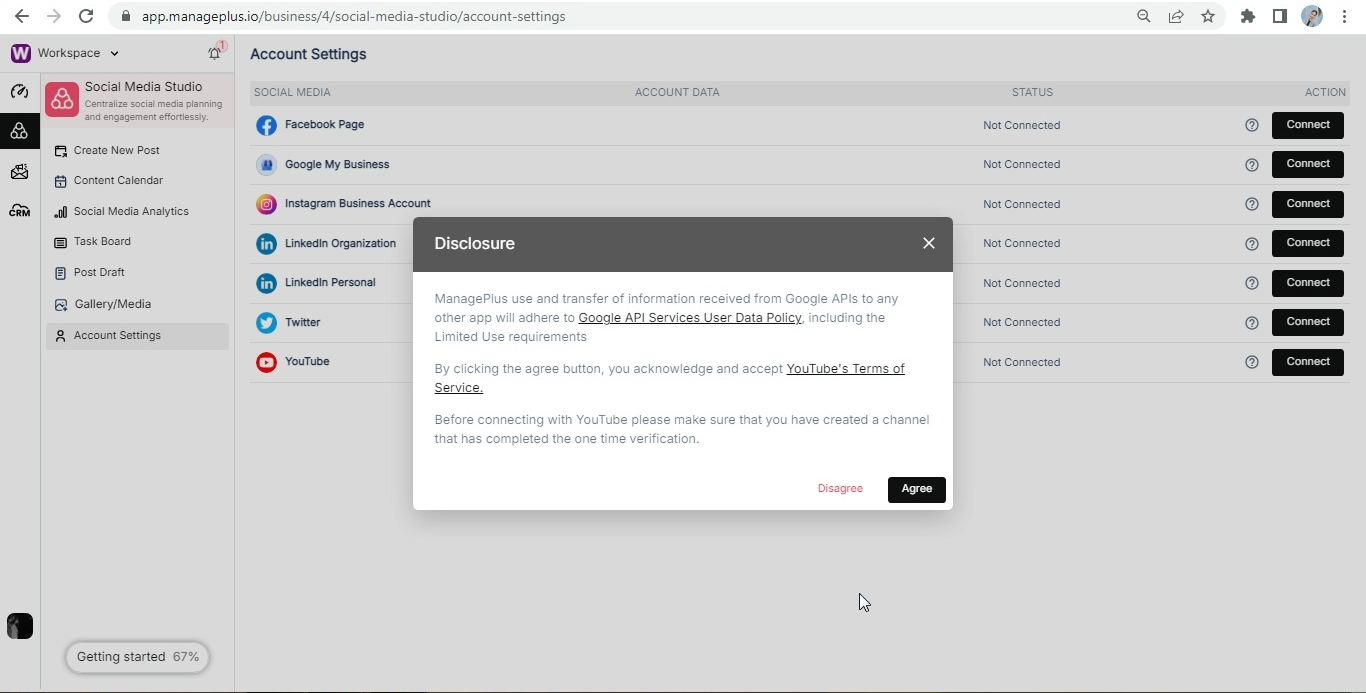Screen dimensions: 1366x693
Task: Click the Disclosure dialog title
Action: tap(474, 244)
